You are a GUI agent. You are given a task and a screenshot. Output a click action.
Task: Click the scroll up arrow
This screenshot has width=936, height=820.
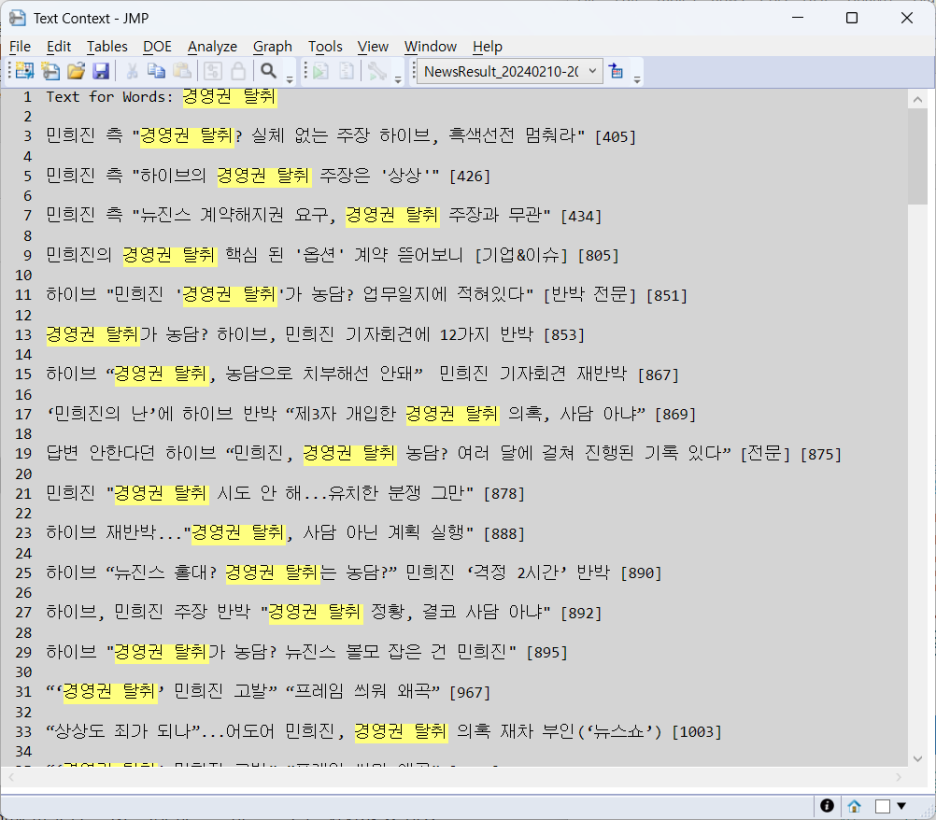click(x=917, y=100)
